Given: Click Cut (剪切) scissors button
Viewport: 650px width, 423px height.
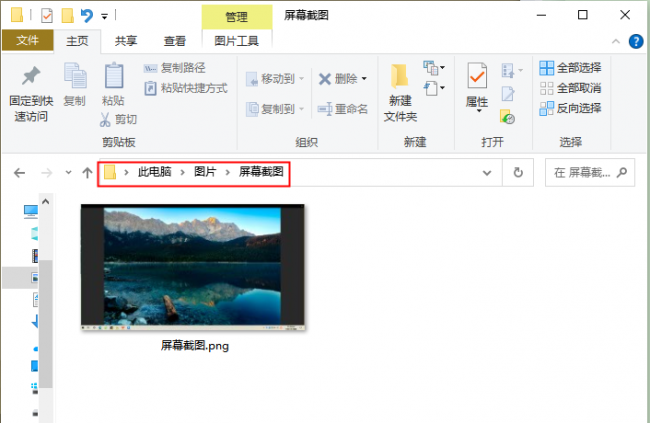Looking at the screenshot, I should 118,119.
